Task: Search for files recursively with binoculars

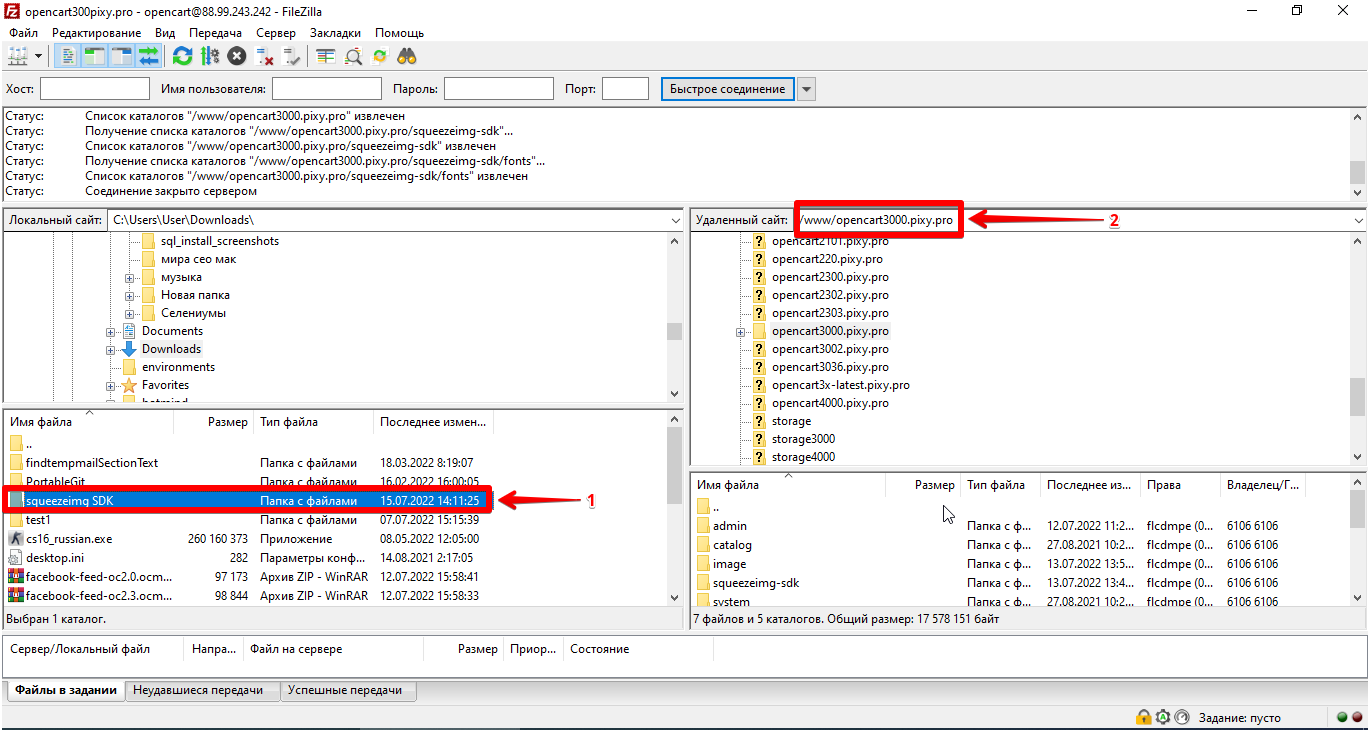Action: click(x=407, y=56)
